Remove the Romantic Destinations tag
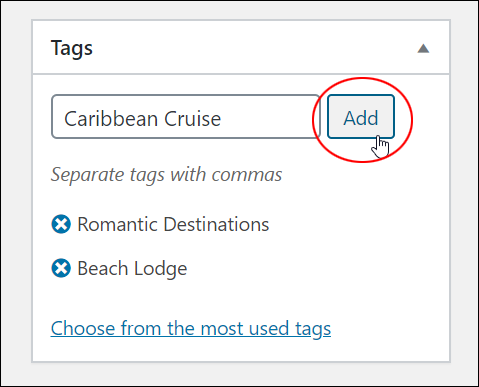The width and height of the screenshot is (479, 387). pos(61,224)
